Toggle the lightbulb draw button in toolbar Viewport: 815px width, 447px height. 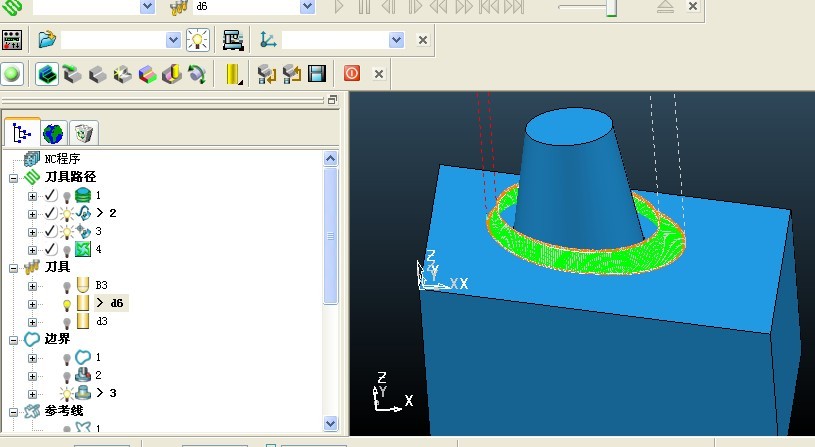coord(198,40)
